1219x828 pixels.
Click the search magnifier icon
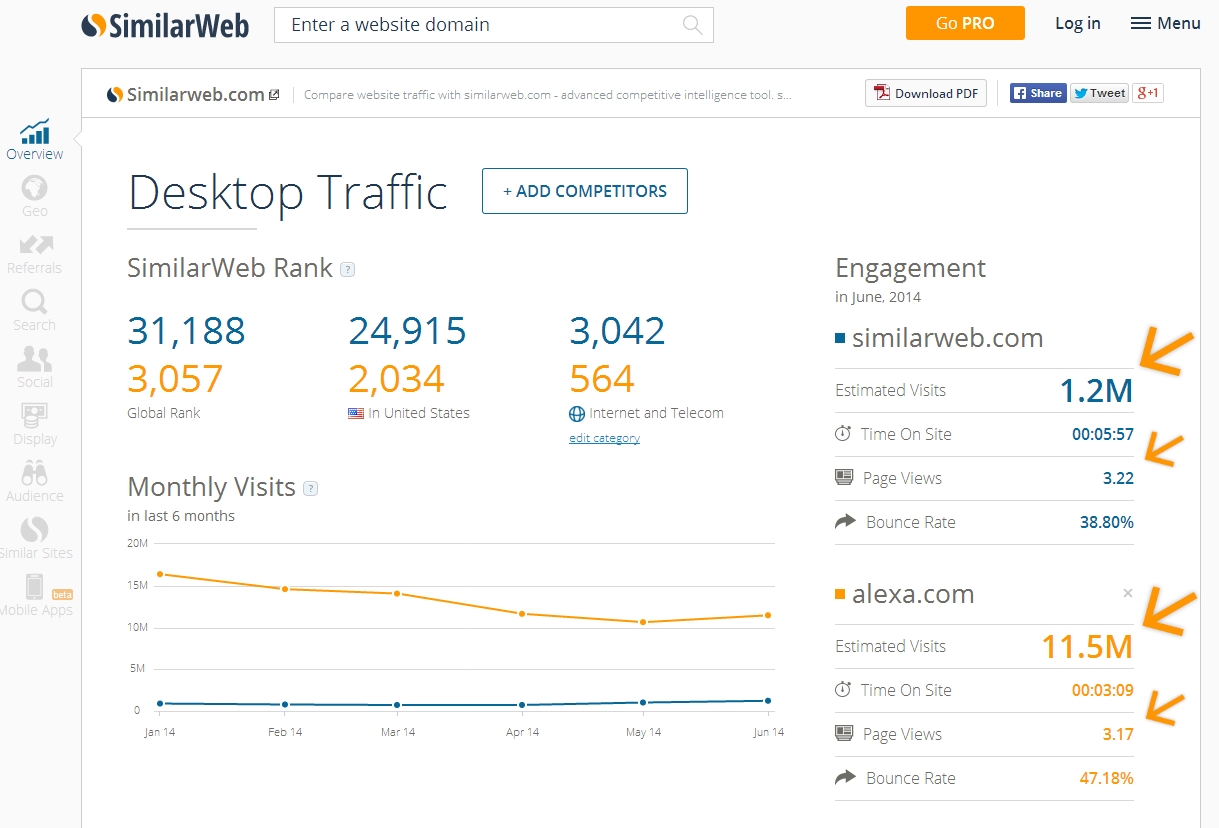tap(692, 25)
